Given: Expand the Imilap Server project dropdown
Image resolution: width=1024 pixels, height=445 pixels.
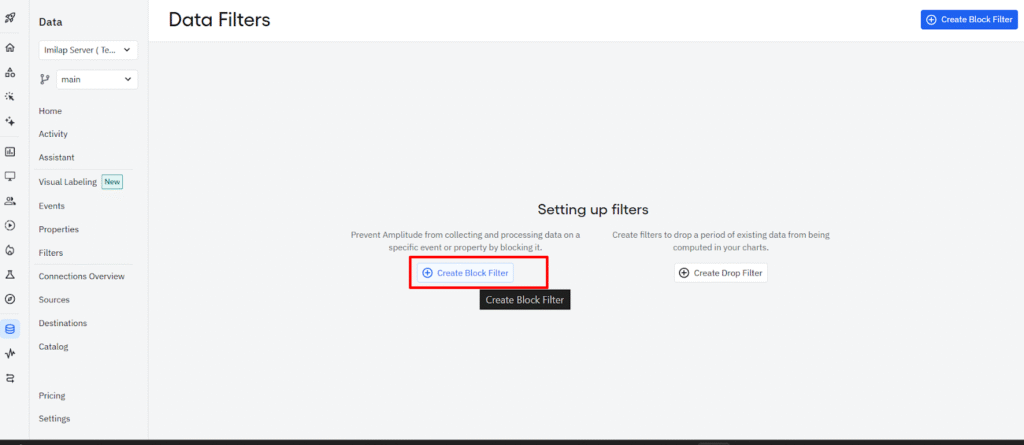Looking at the screenshot, I should point(88,50).
